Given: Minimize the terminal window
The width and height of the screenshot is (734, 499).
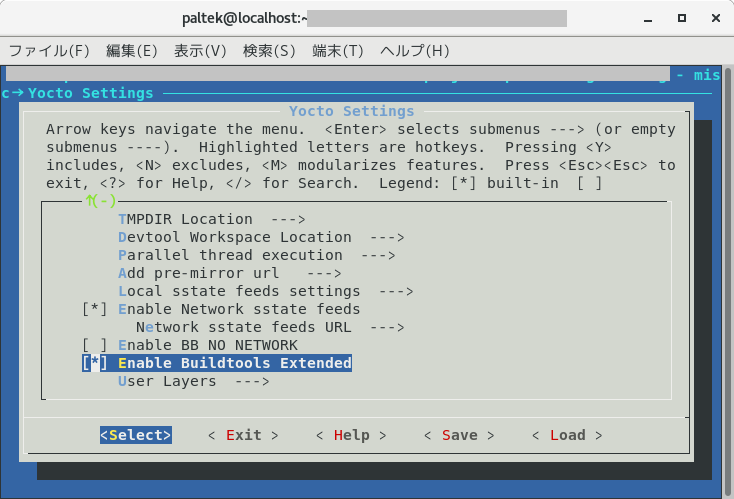Looking at the screenshot, I should (648, 19).
